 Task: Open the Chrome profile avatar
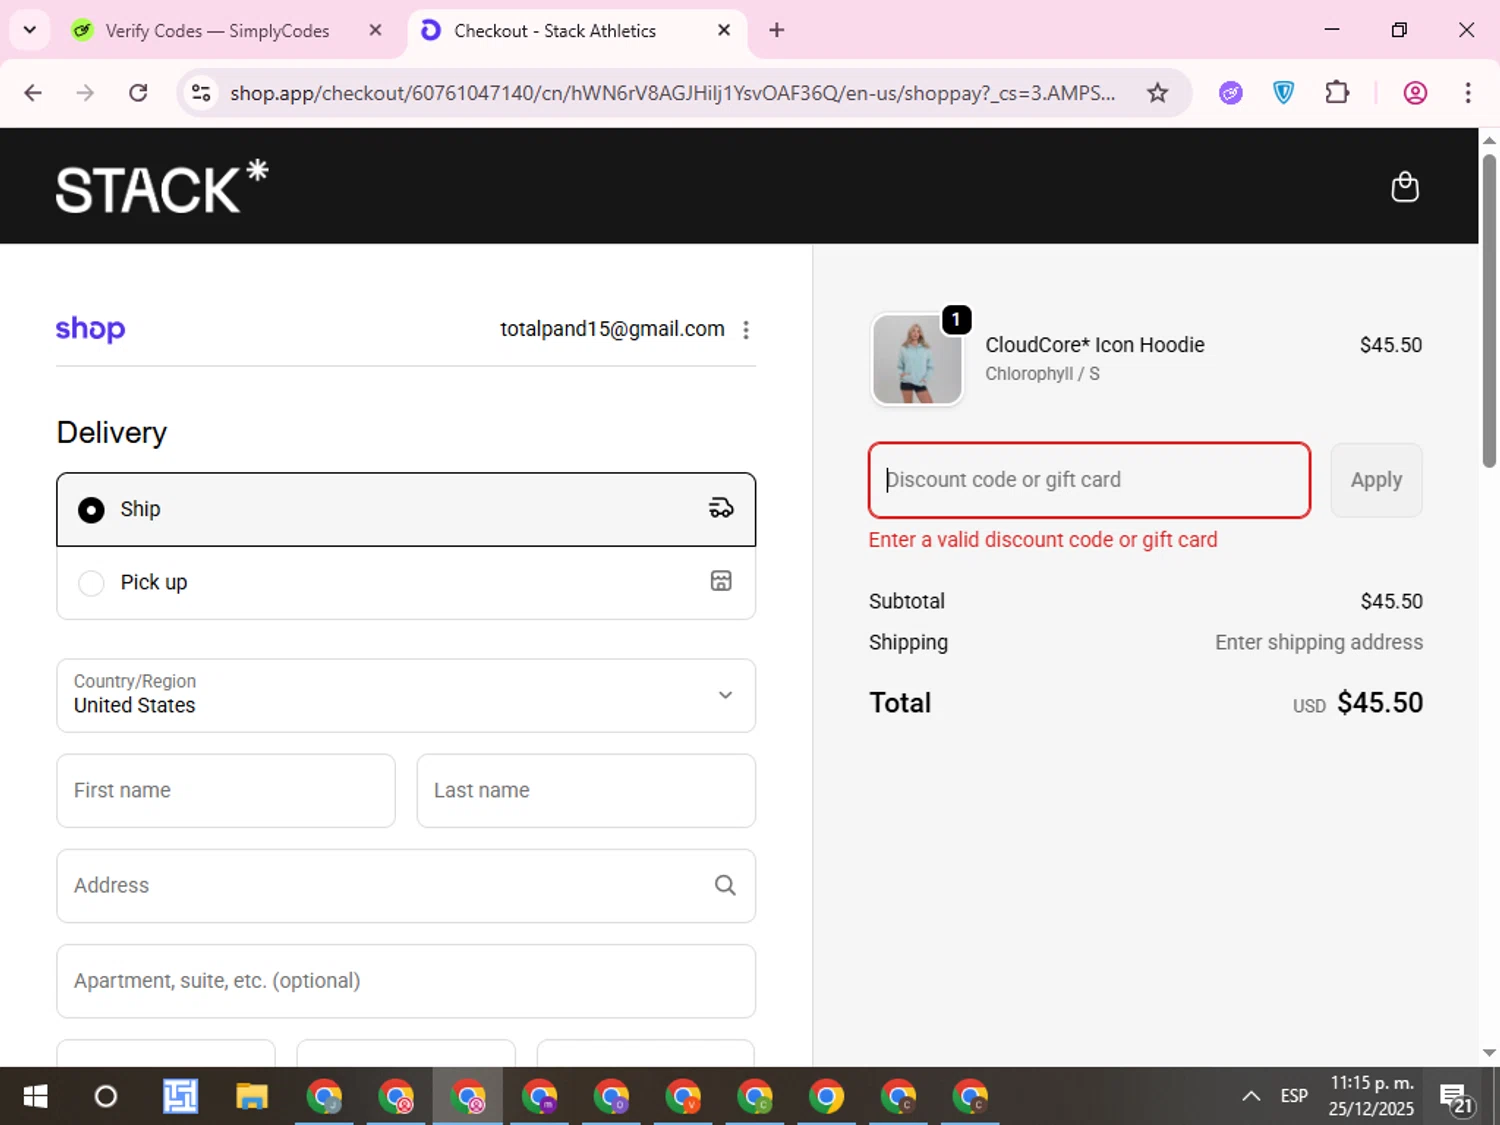click(x=1415, y=93)
